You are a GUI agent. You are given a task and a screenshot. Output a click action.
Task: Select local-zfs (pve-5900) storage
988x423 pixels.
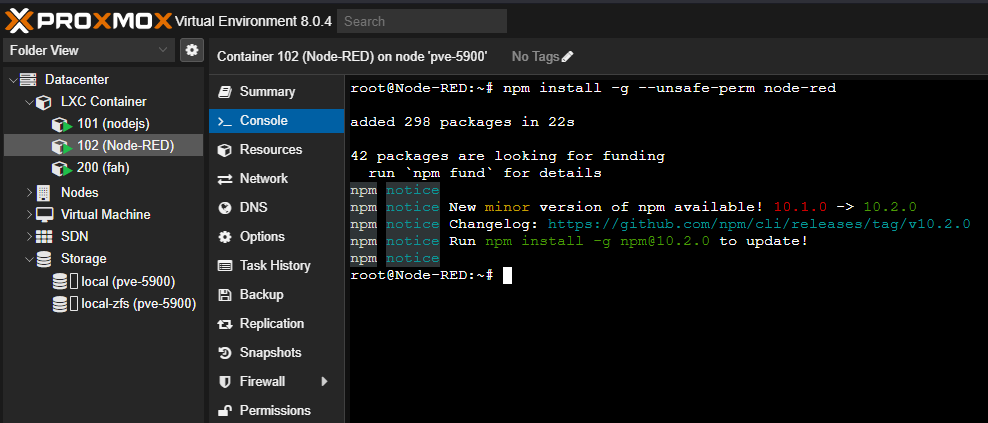[x=138, y=303]
